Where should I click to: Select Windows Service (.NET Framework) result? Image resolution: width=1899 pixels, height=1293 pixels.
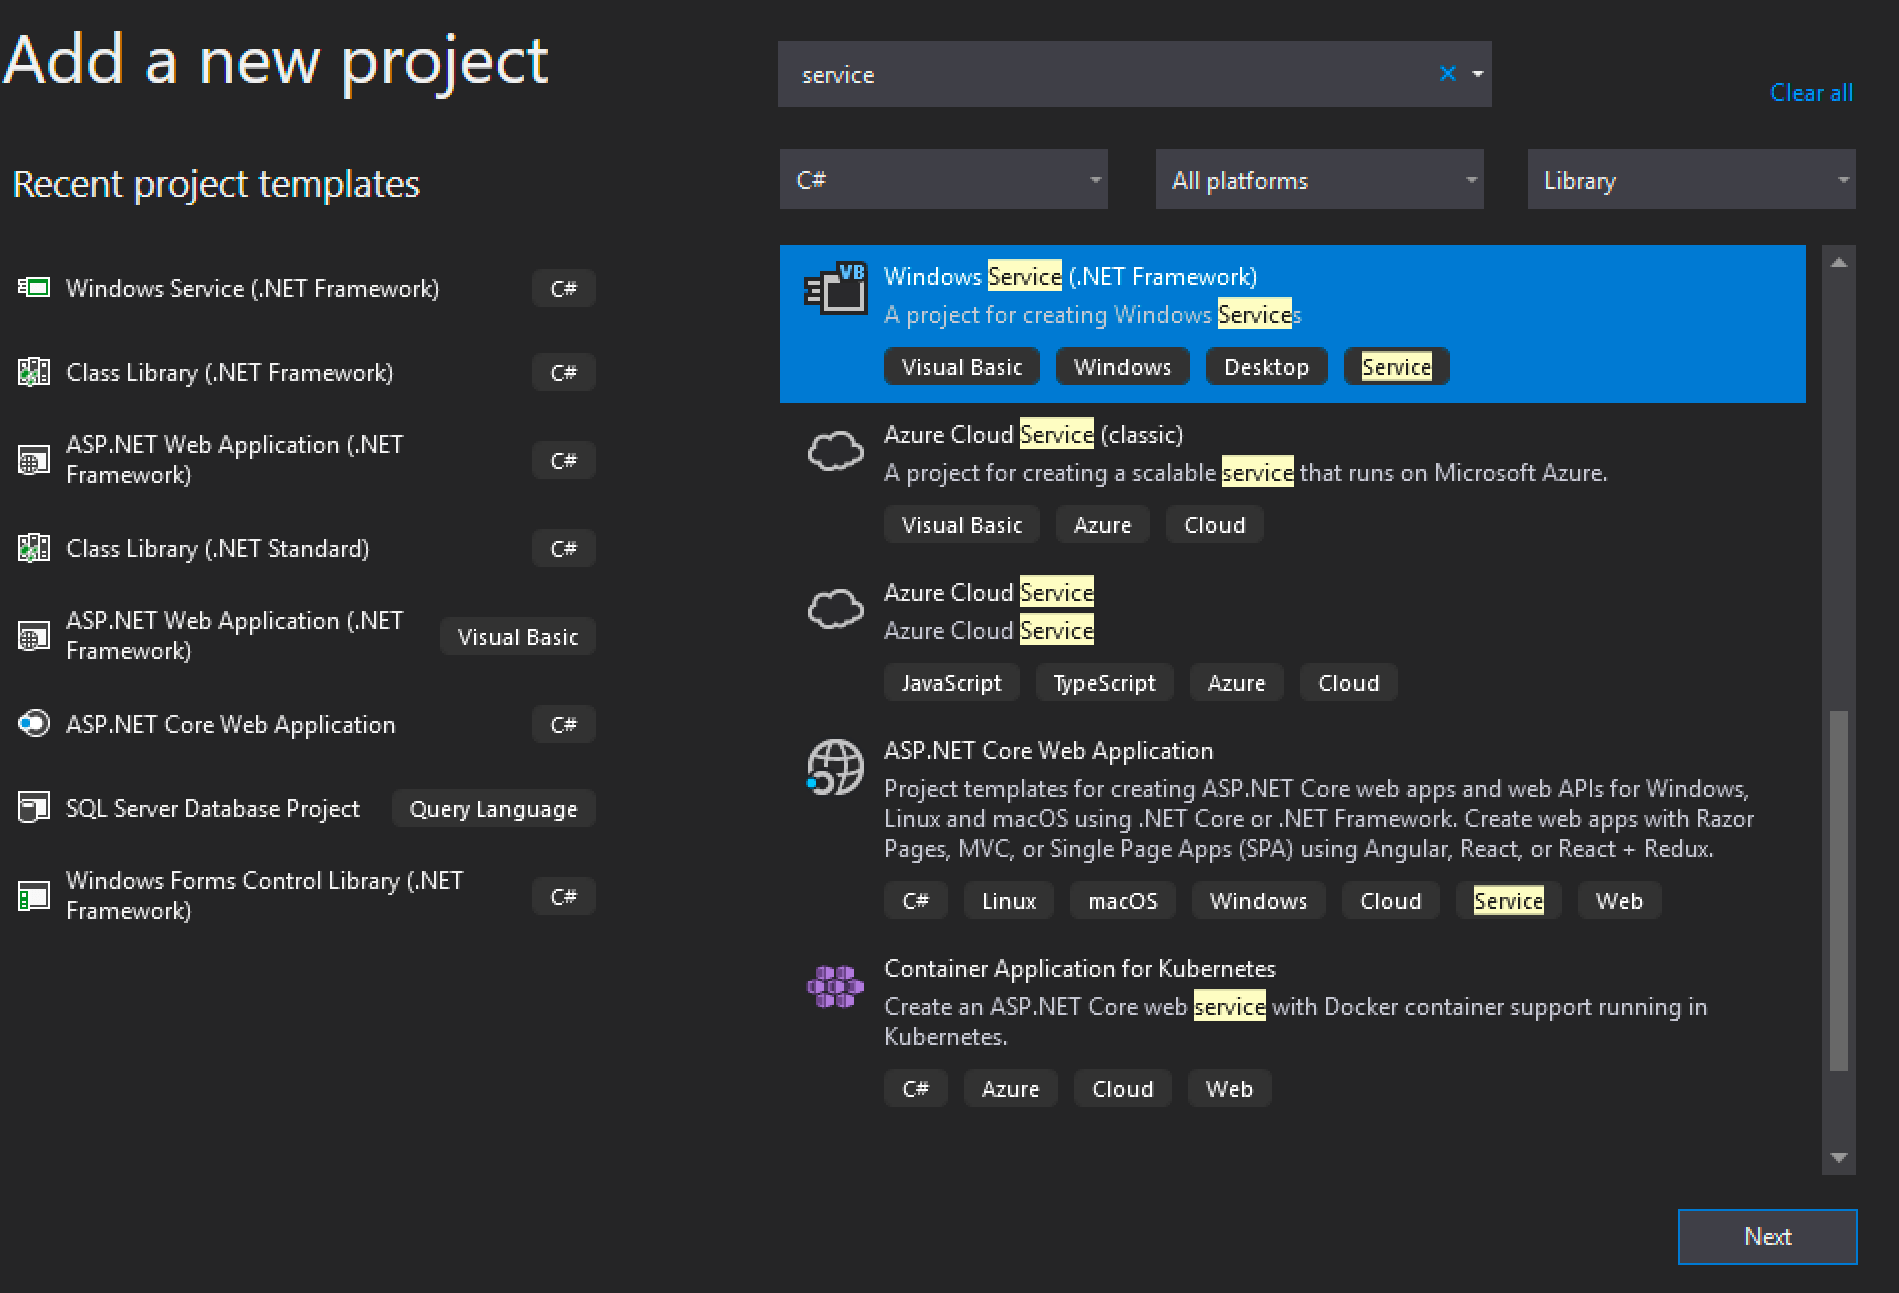click(1292, 324)
